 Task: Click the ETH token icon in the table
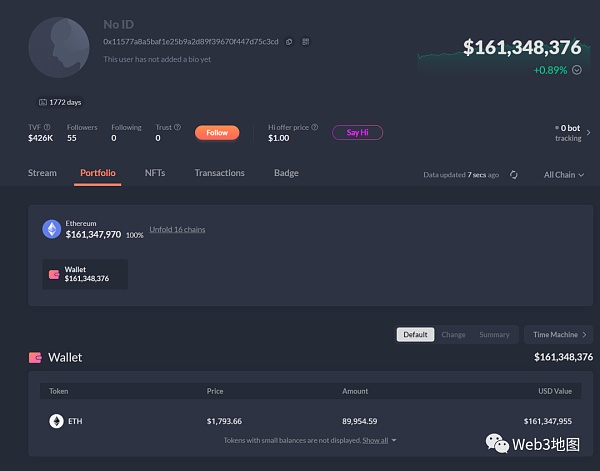pyautogui.click(x=57, y=421)
